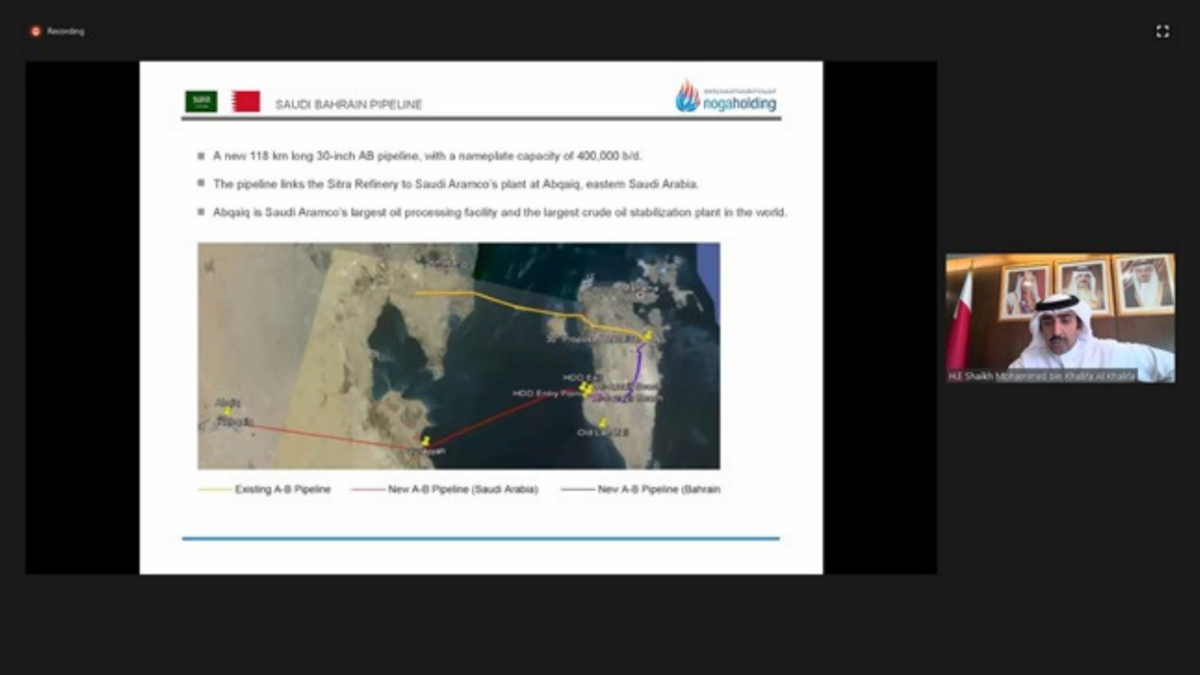Viewport: 1200px width, 675px height.
Task: Click the red Recording indicator icon
Action: pyautogui.click(x=36, y=31)
